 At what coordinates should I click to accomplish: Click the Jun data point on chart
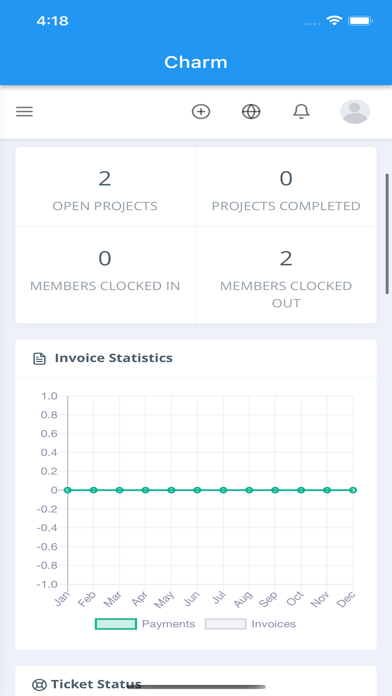point(197,490)
